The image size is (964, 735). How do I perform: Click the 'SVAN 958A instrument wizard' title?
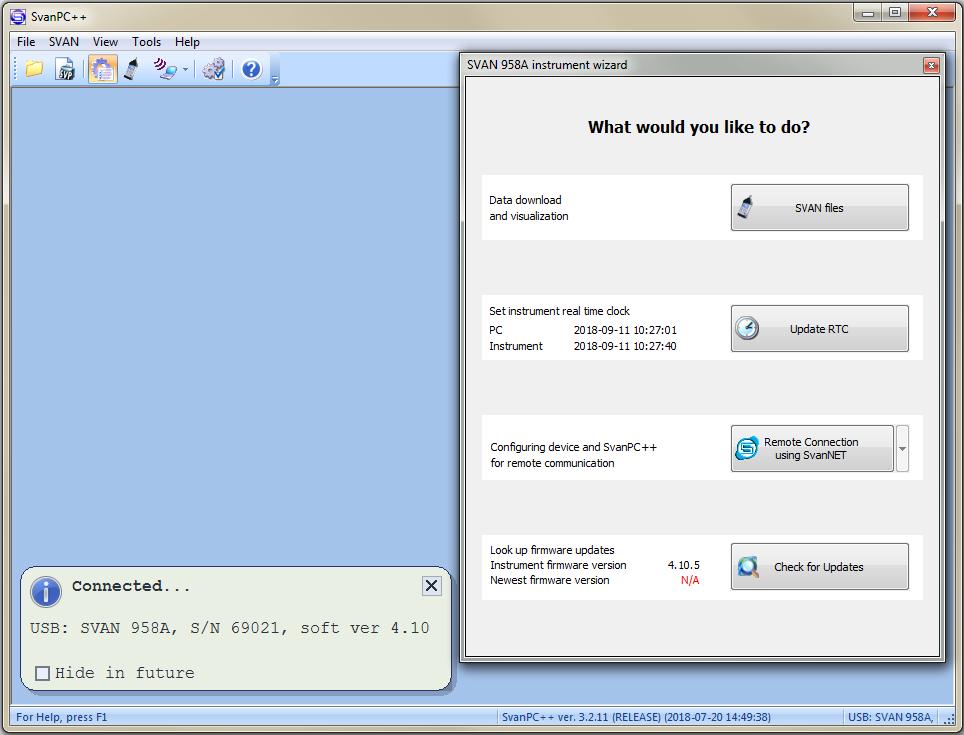point(547,65)
